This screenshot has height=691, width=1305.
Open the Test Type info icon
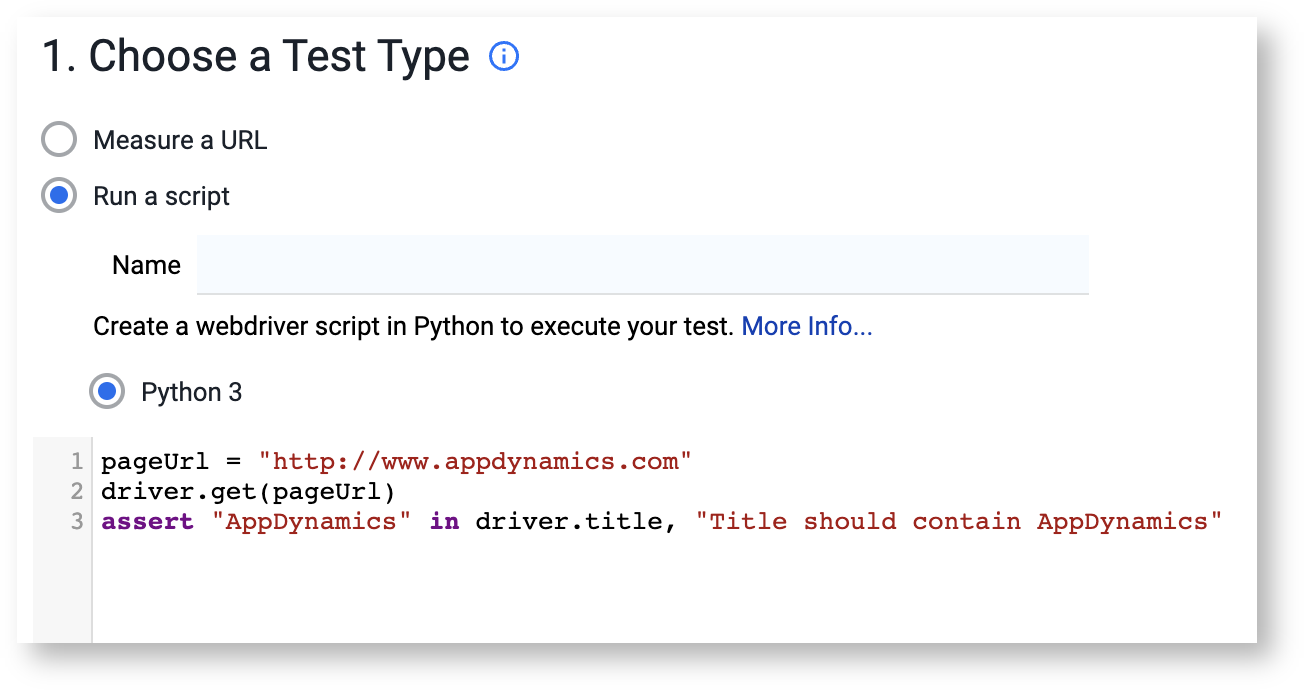point(504,57)
